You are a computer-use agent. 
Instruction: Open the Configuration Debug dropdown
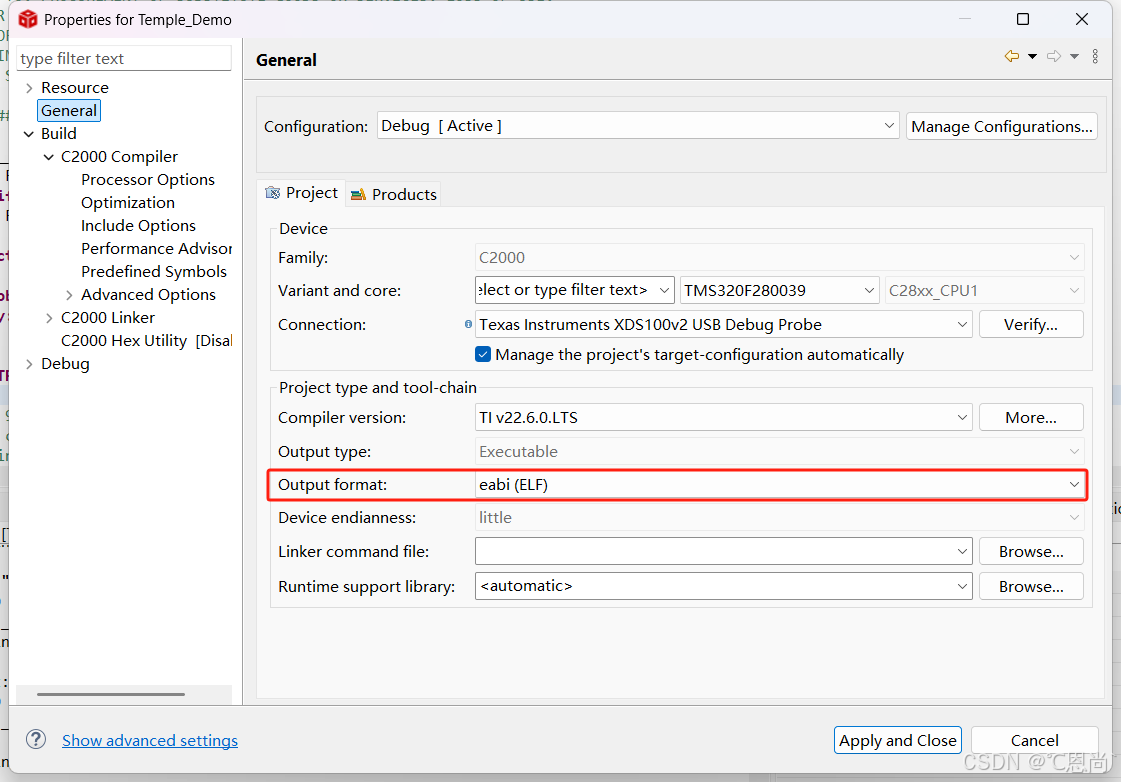click(638, 126)
